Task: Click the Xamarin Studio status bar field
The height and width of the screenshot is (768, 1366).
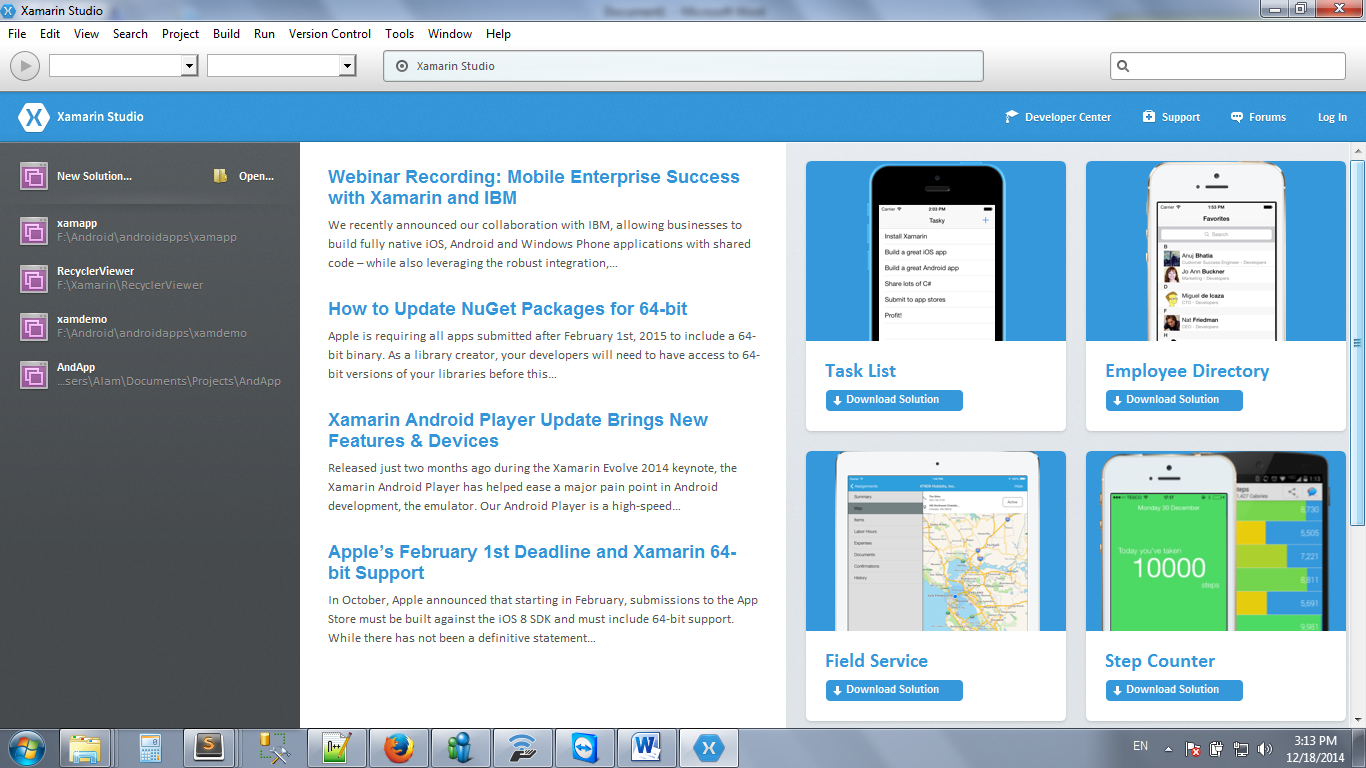Action: click(684, 66)
